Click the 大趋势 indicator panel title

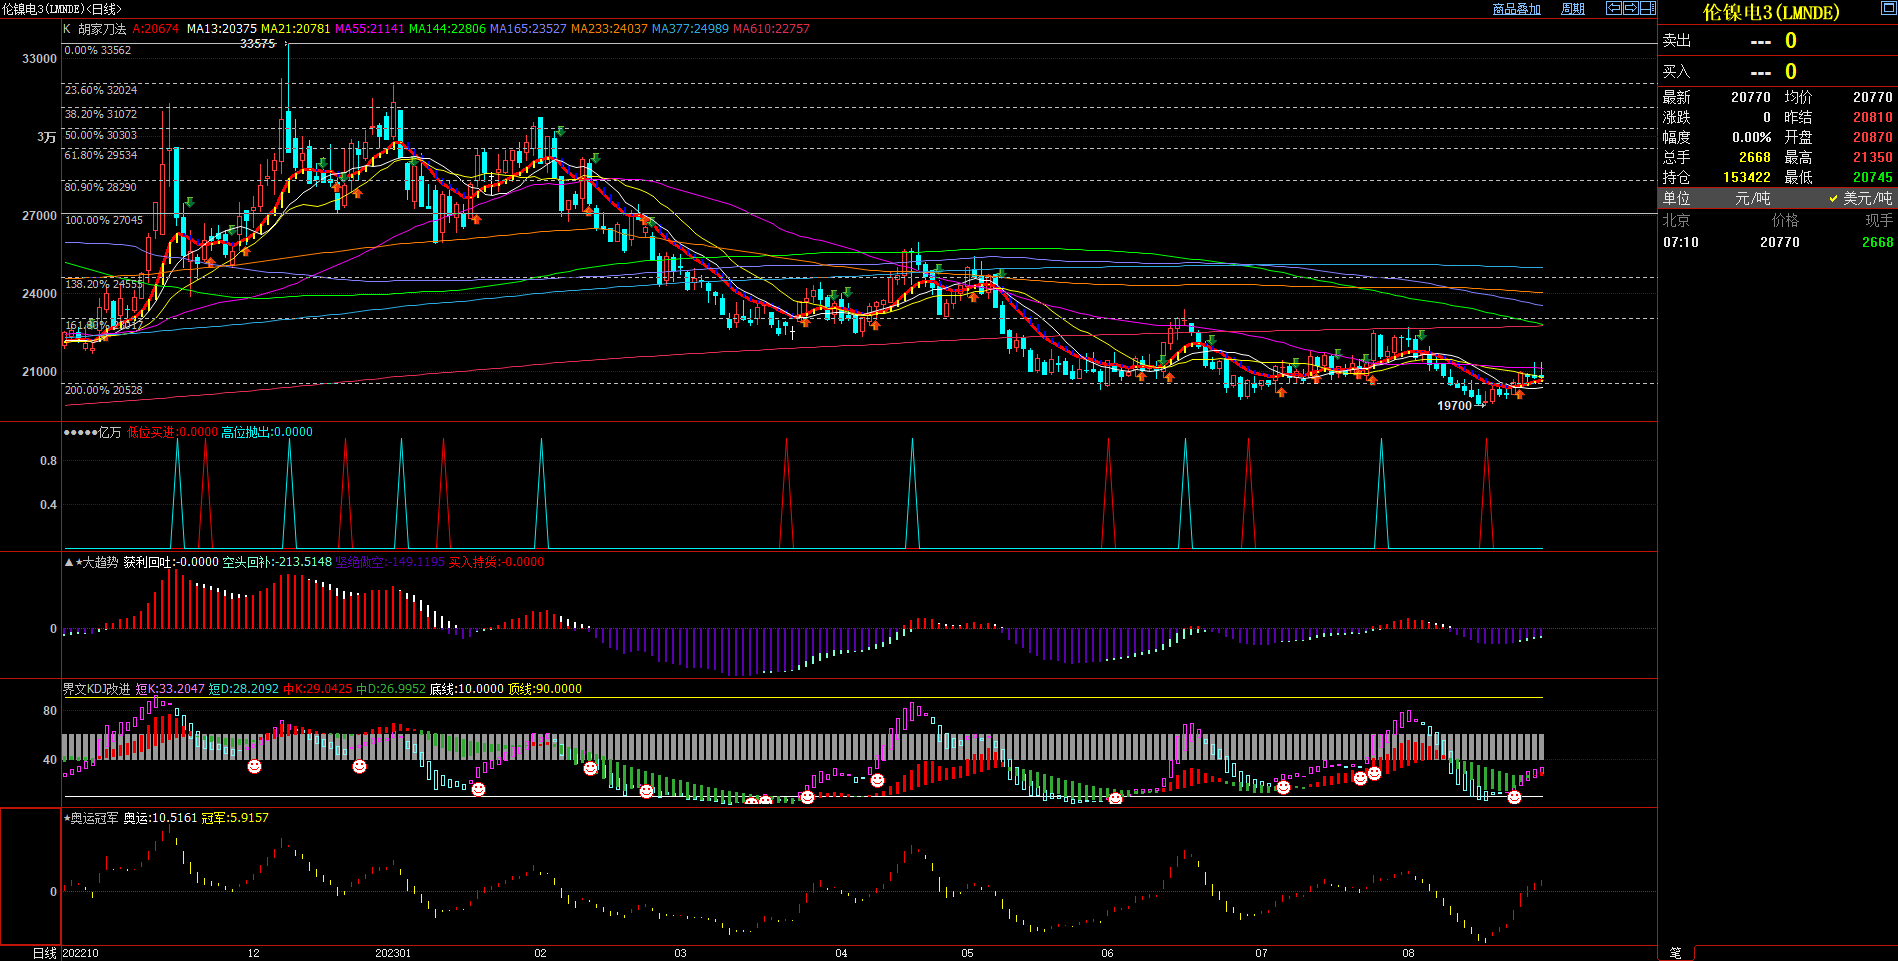pos(99,562)
